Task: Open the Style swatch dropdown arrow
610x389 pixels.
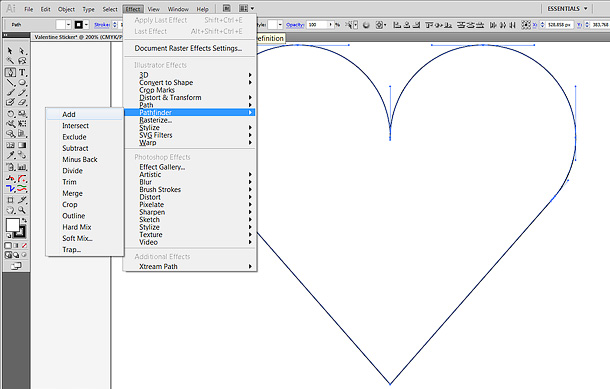Action: [x=280, y=25]
